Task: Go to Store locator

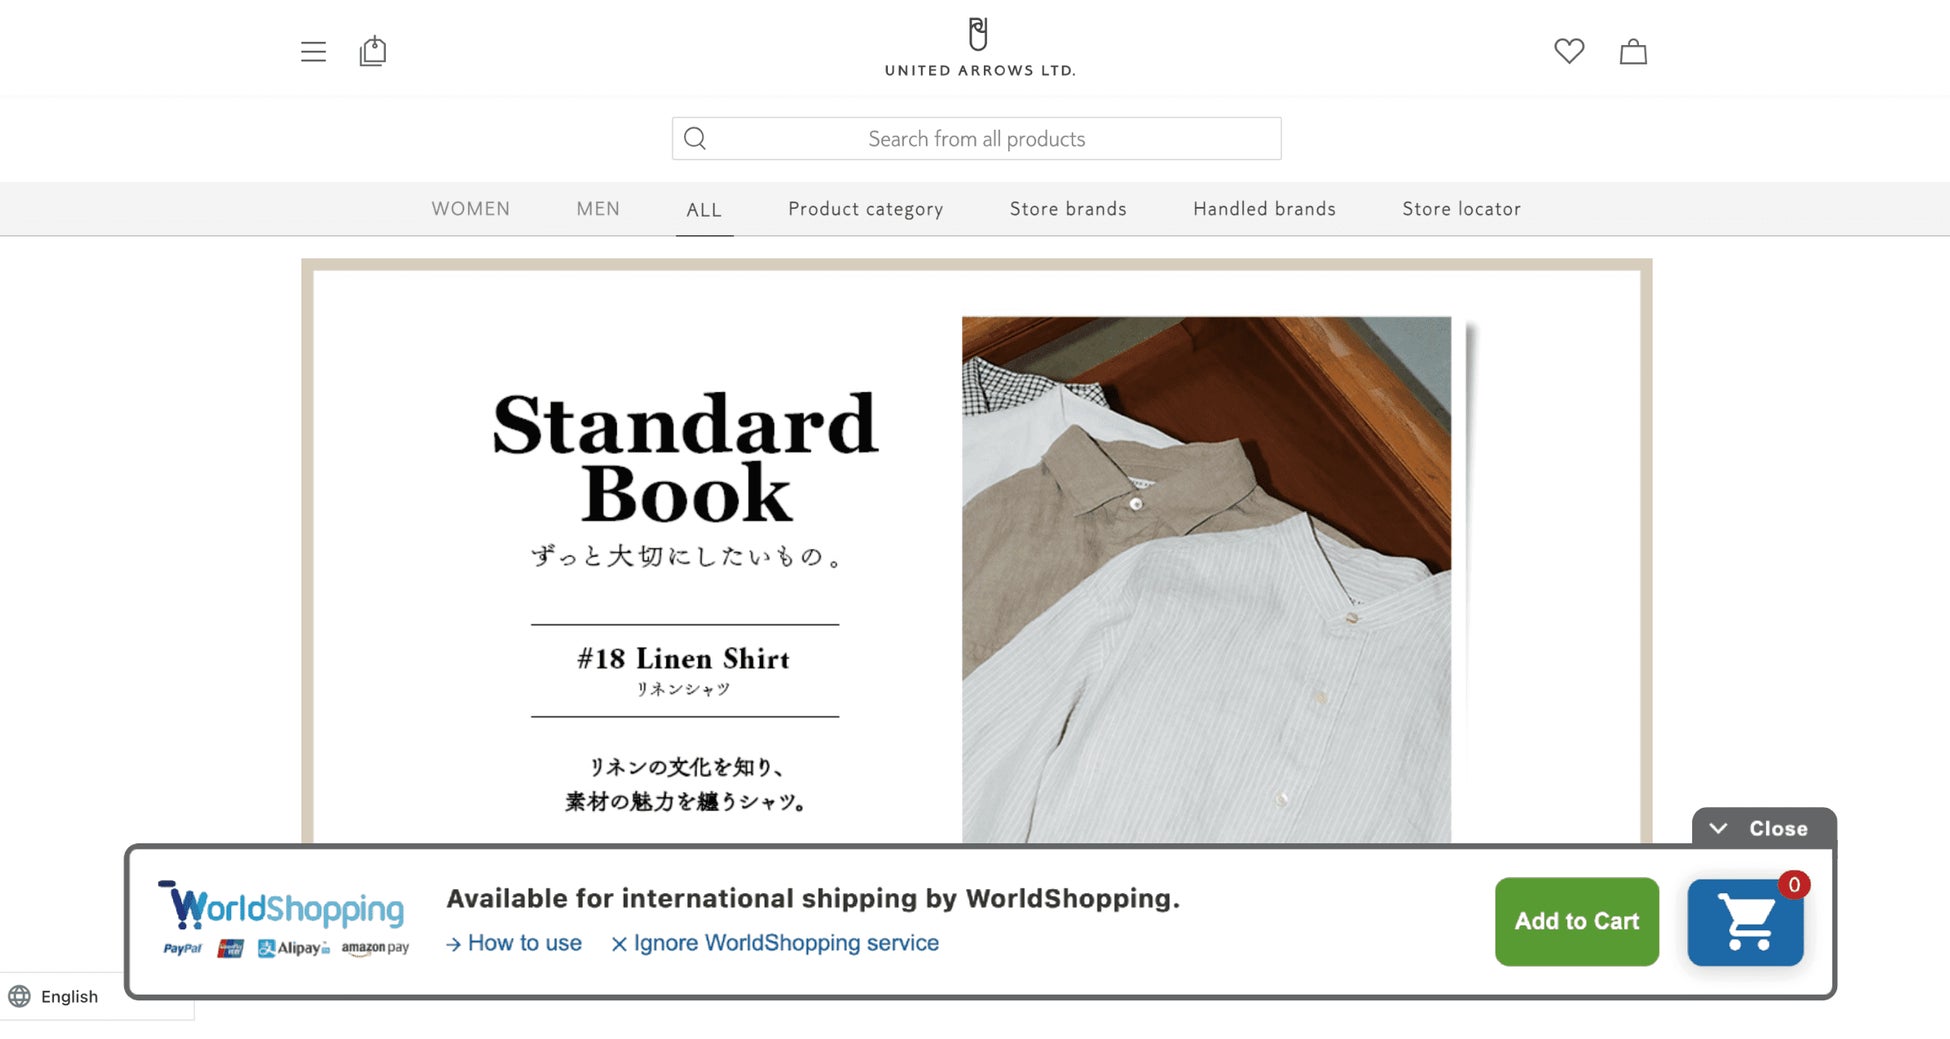Action: coord(1461,209)
